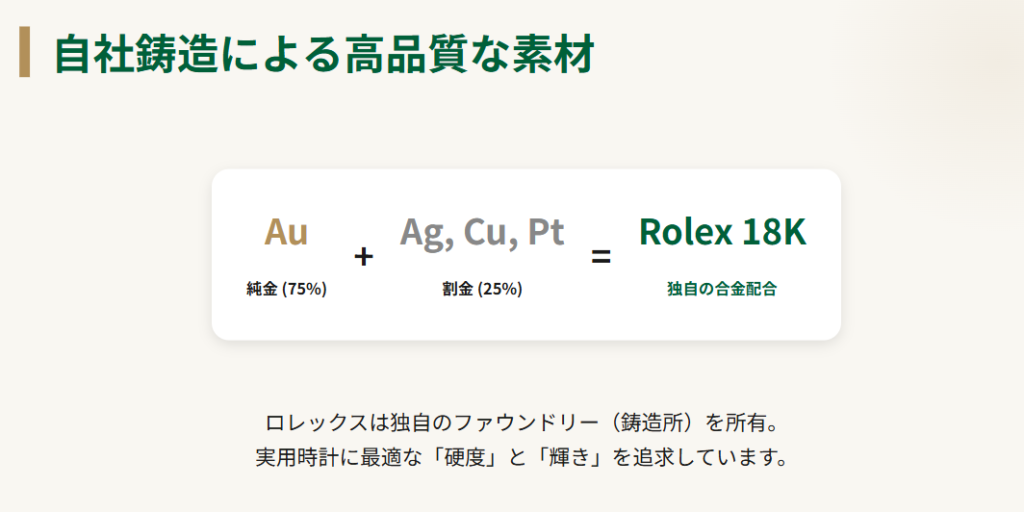1024x512 pixels.
Task: Click the 割金 (25%) label
Action: point(482,289)
